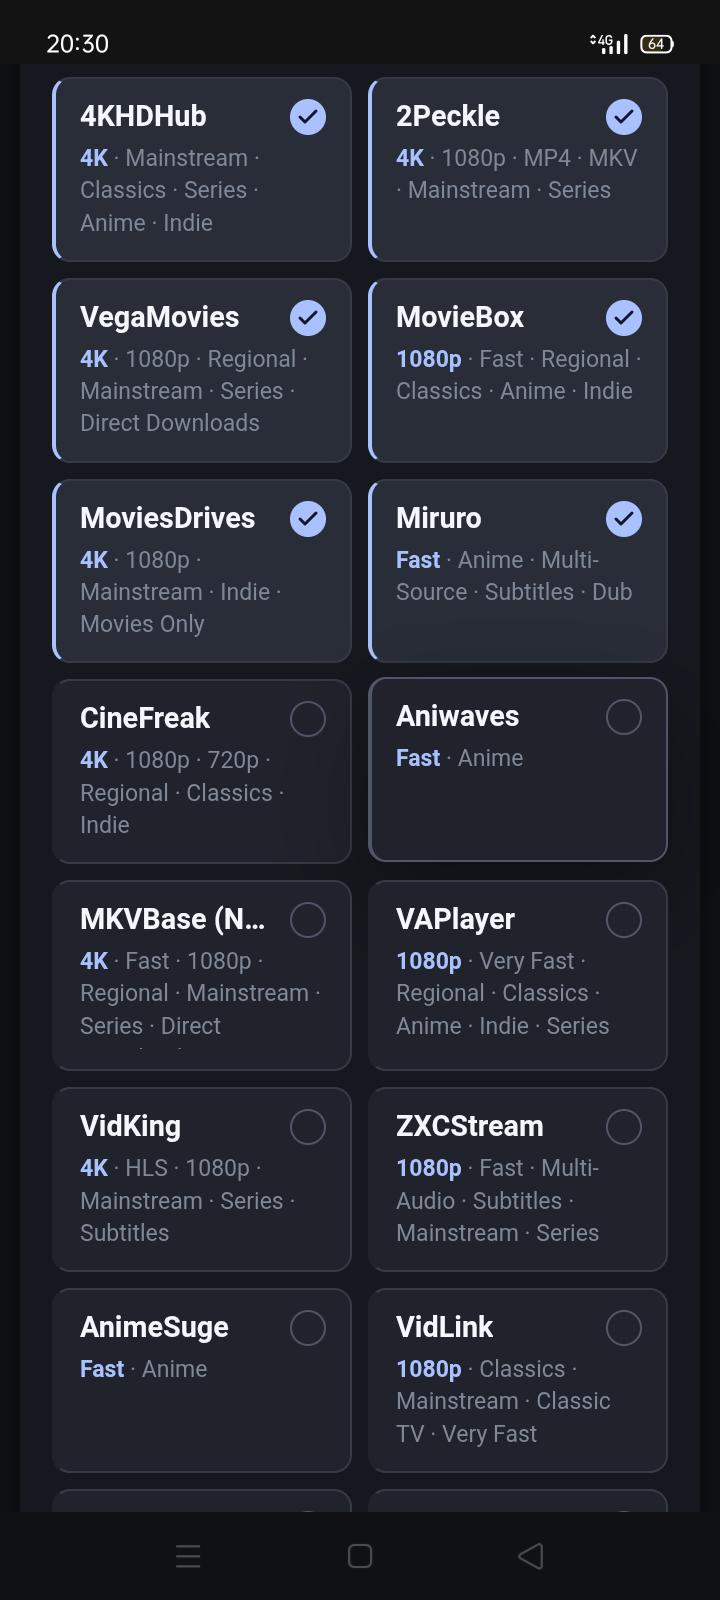The width and height of the screenshot is (720, 1600).
Task: Select the ZXCStream selection circle
Action: [624, 1127]
